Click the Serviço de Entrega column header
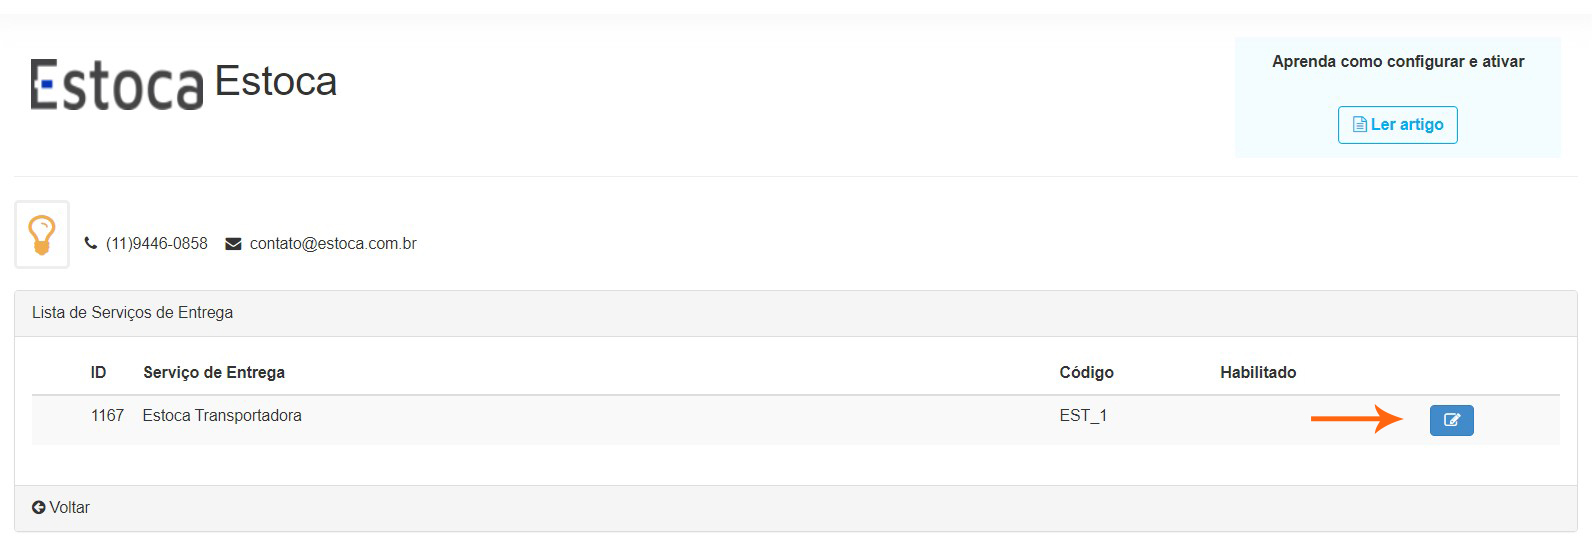The height and width of the screenshot is (552, 1592). pos(214,373)
